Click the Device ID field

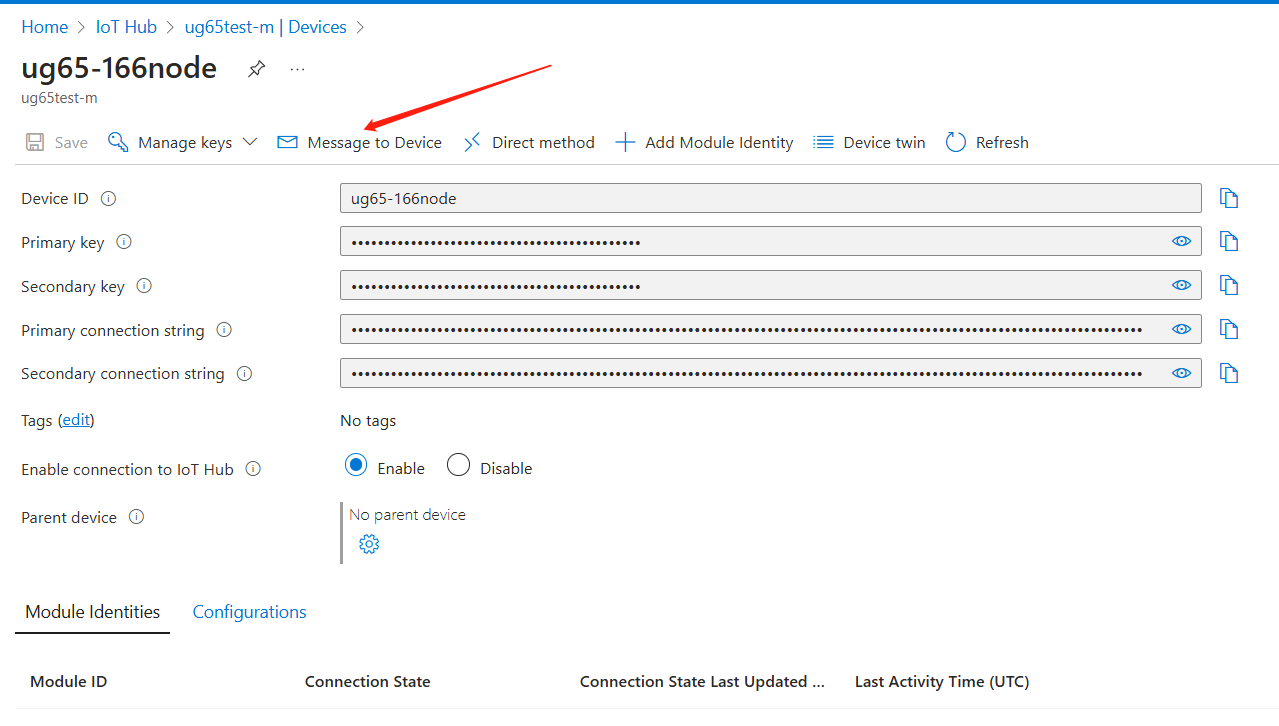(770, 198)
